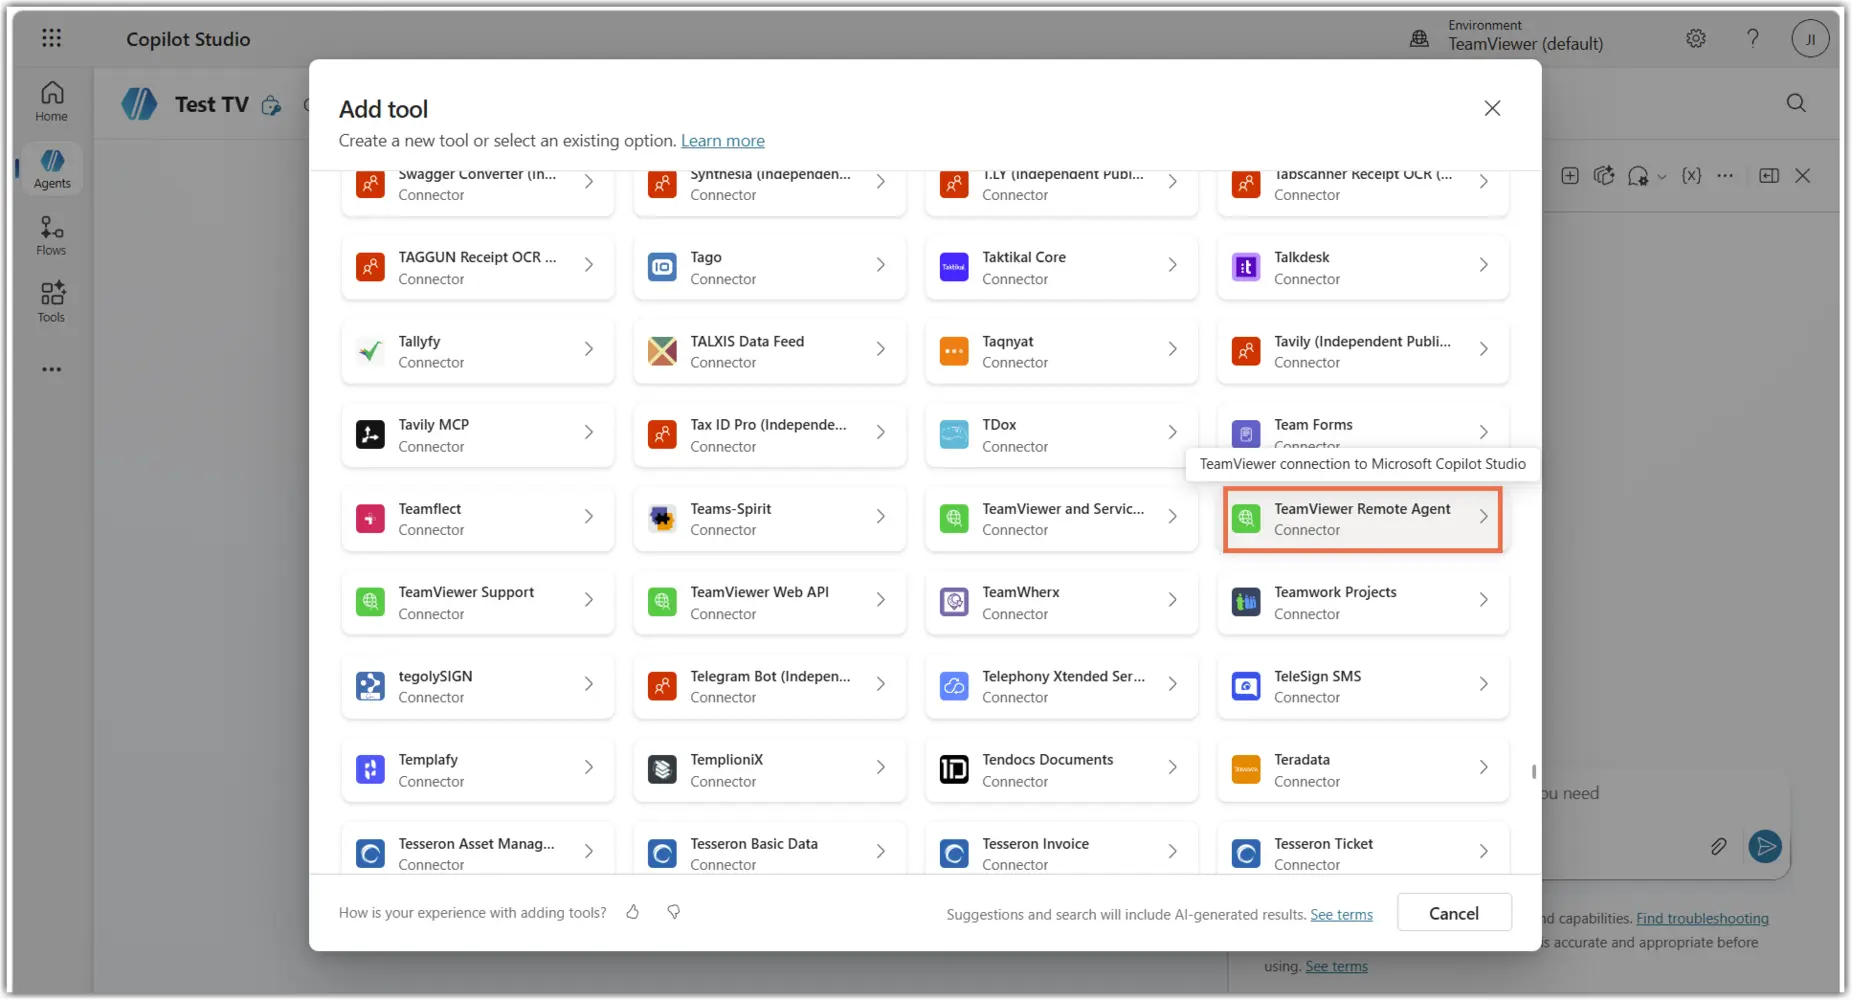Open the JI user account avatar
Viewport: 1852px width, 1000px height.
(x=1810, y=39)
